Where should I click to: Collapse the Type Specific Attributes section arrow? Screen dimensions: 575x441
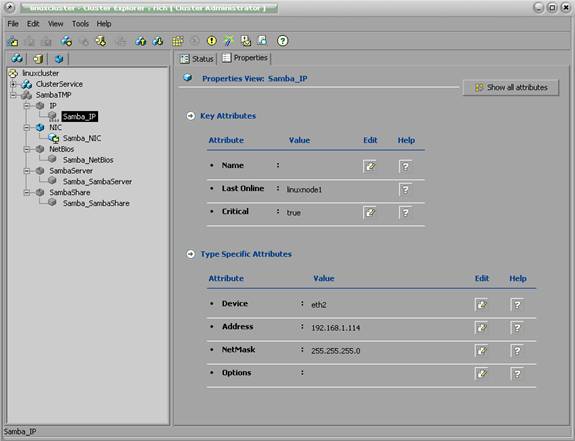click(x=190, y=254)
